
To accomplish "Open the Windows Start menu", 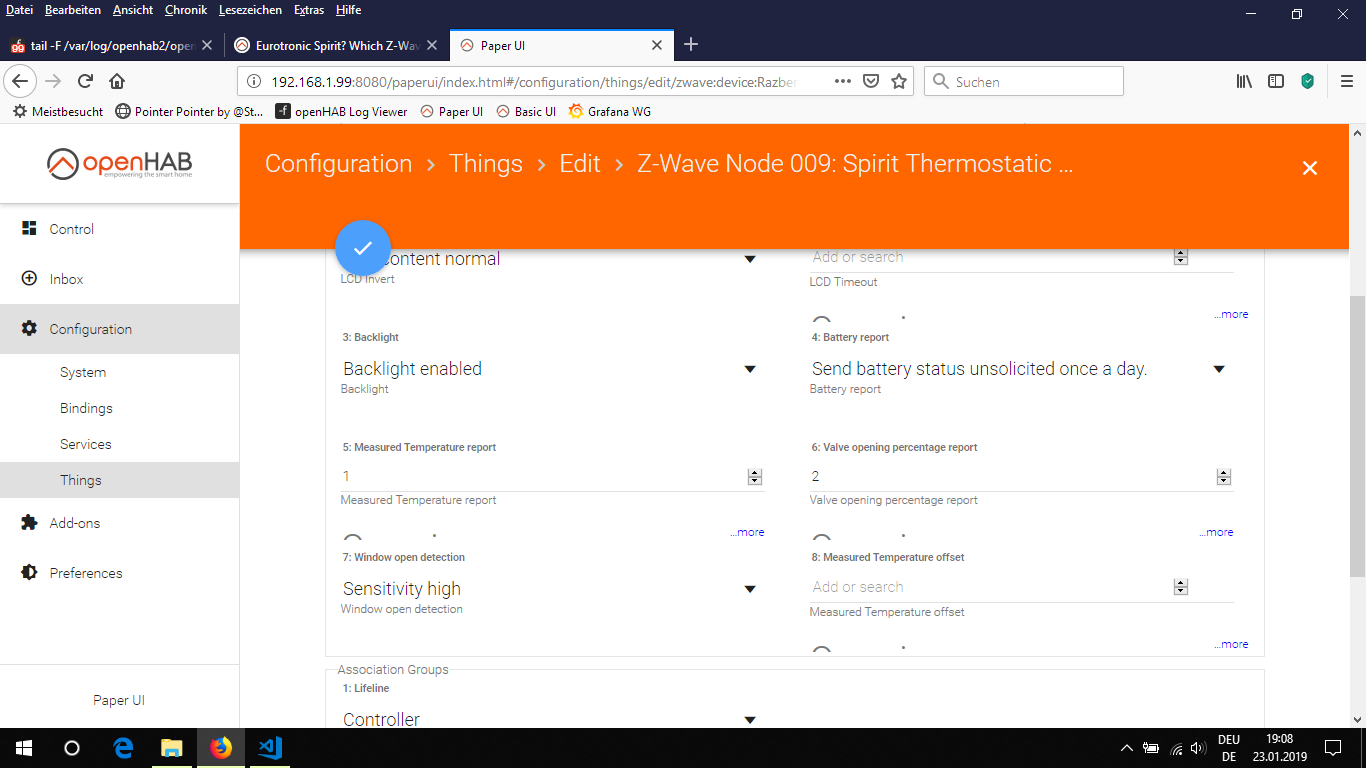I will coord(24,748).
